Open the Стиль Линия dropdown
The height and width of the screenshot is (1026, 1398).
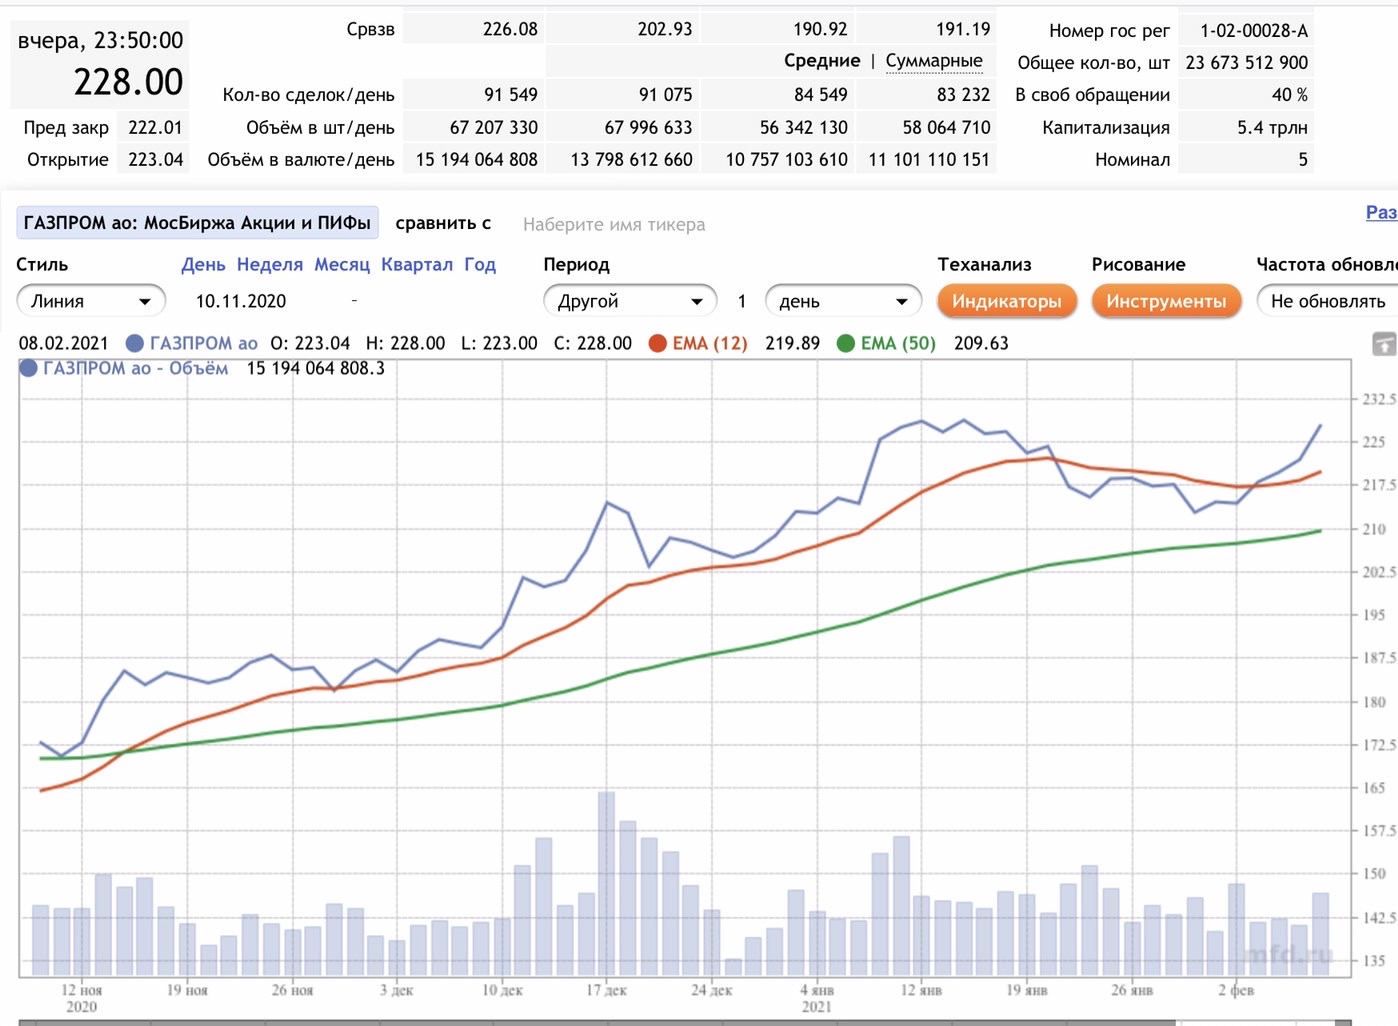point(91,301)
